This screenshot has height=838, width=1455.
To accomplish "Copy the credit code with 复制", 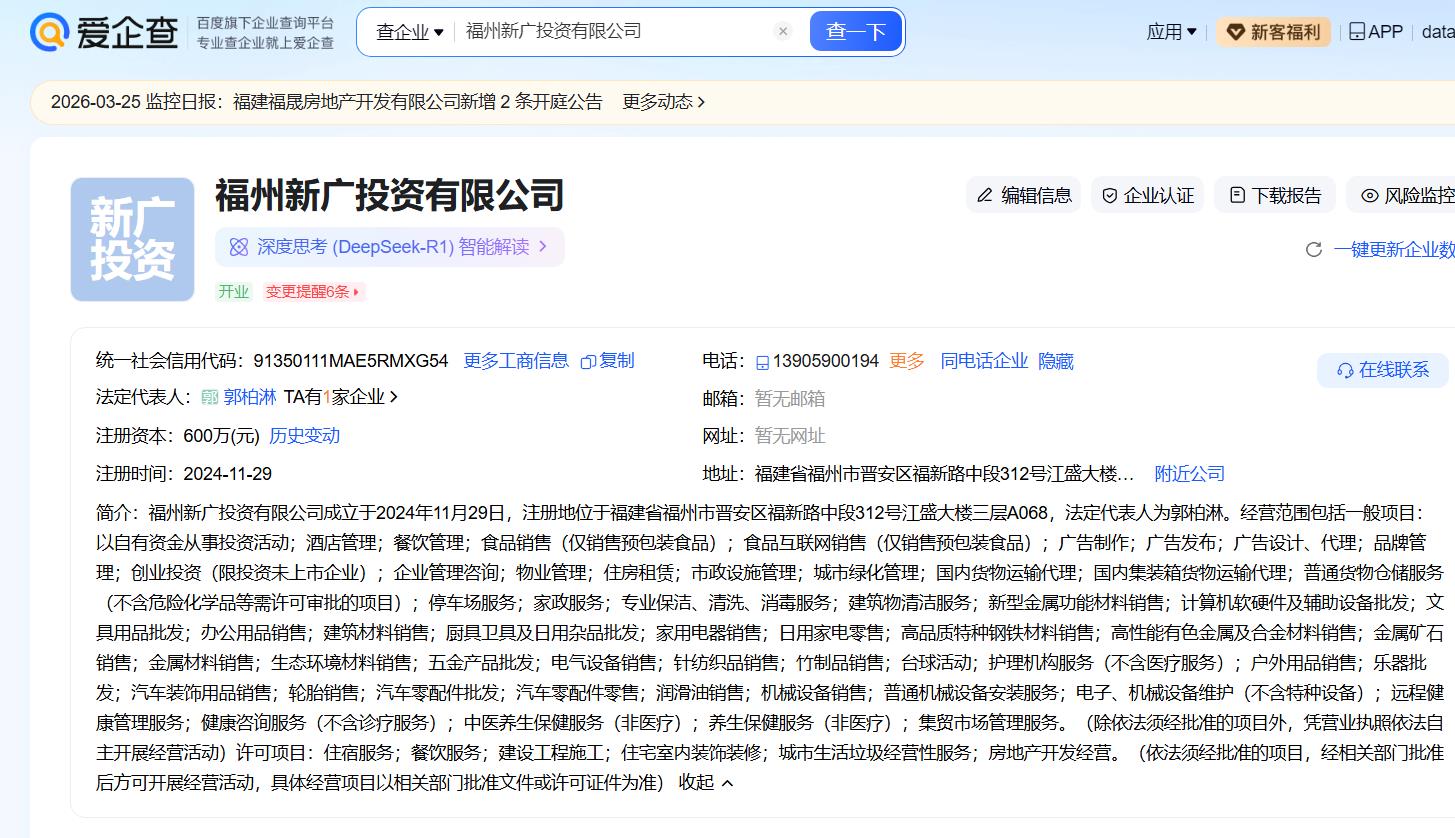I will click(607, 361).
